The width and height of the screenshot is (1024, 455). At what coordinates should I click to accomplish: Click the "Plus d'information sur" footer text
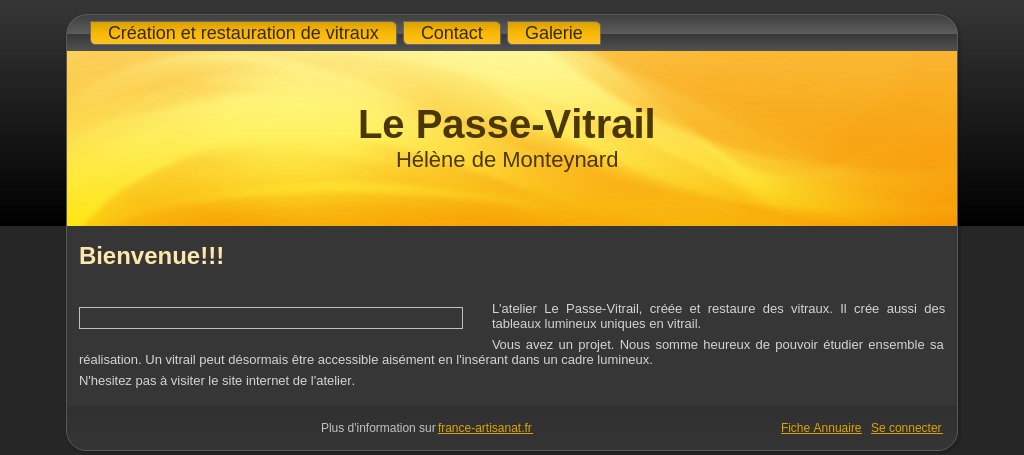click(378, 428)
